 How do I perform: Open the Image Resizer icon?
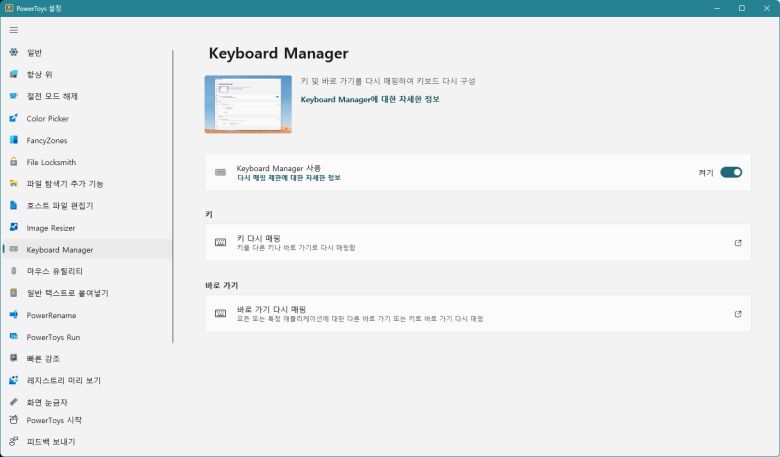[13, 228]
